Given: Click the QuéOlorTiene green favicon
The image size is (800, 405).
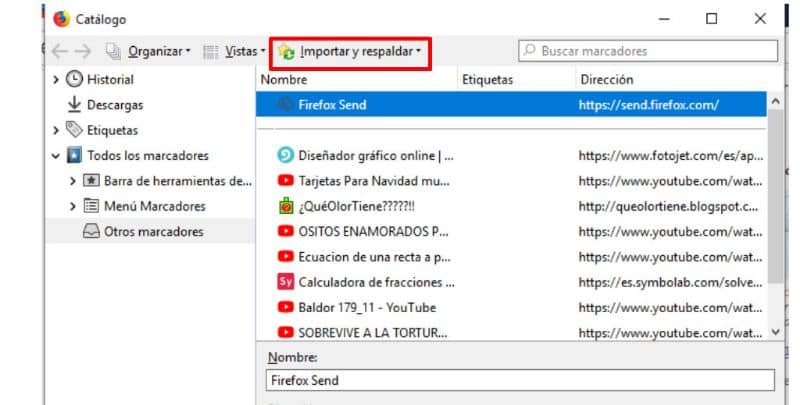Looking at the screenshot, I should [286, 206].
